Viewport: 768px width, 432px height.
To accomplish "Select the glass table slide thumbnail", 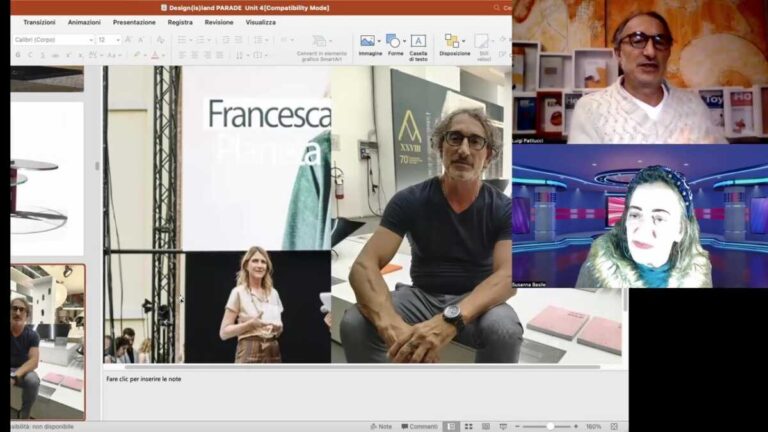I will 48,179.
